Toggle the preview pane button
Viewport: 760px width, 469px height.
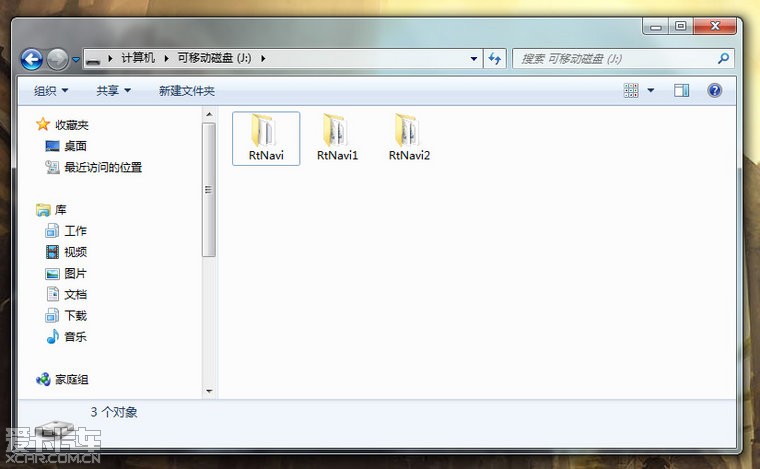point(681,91)
